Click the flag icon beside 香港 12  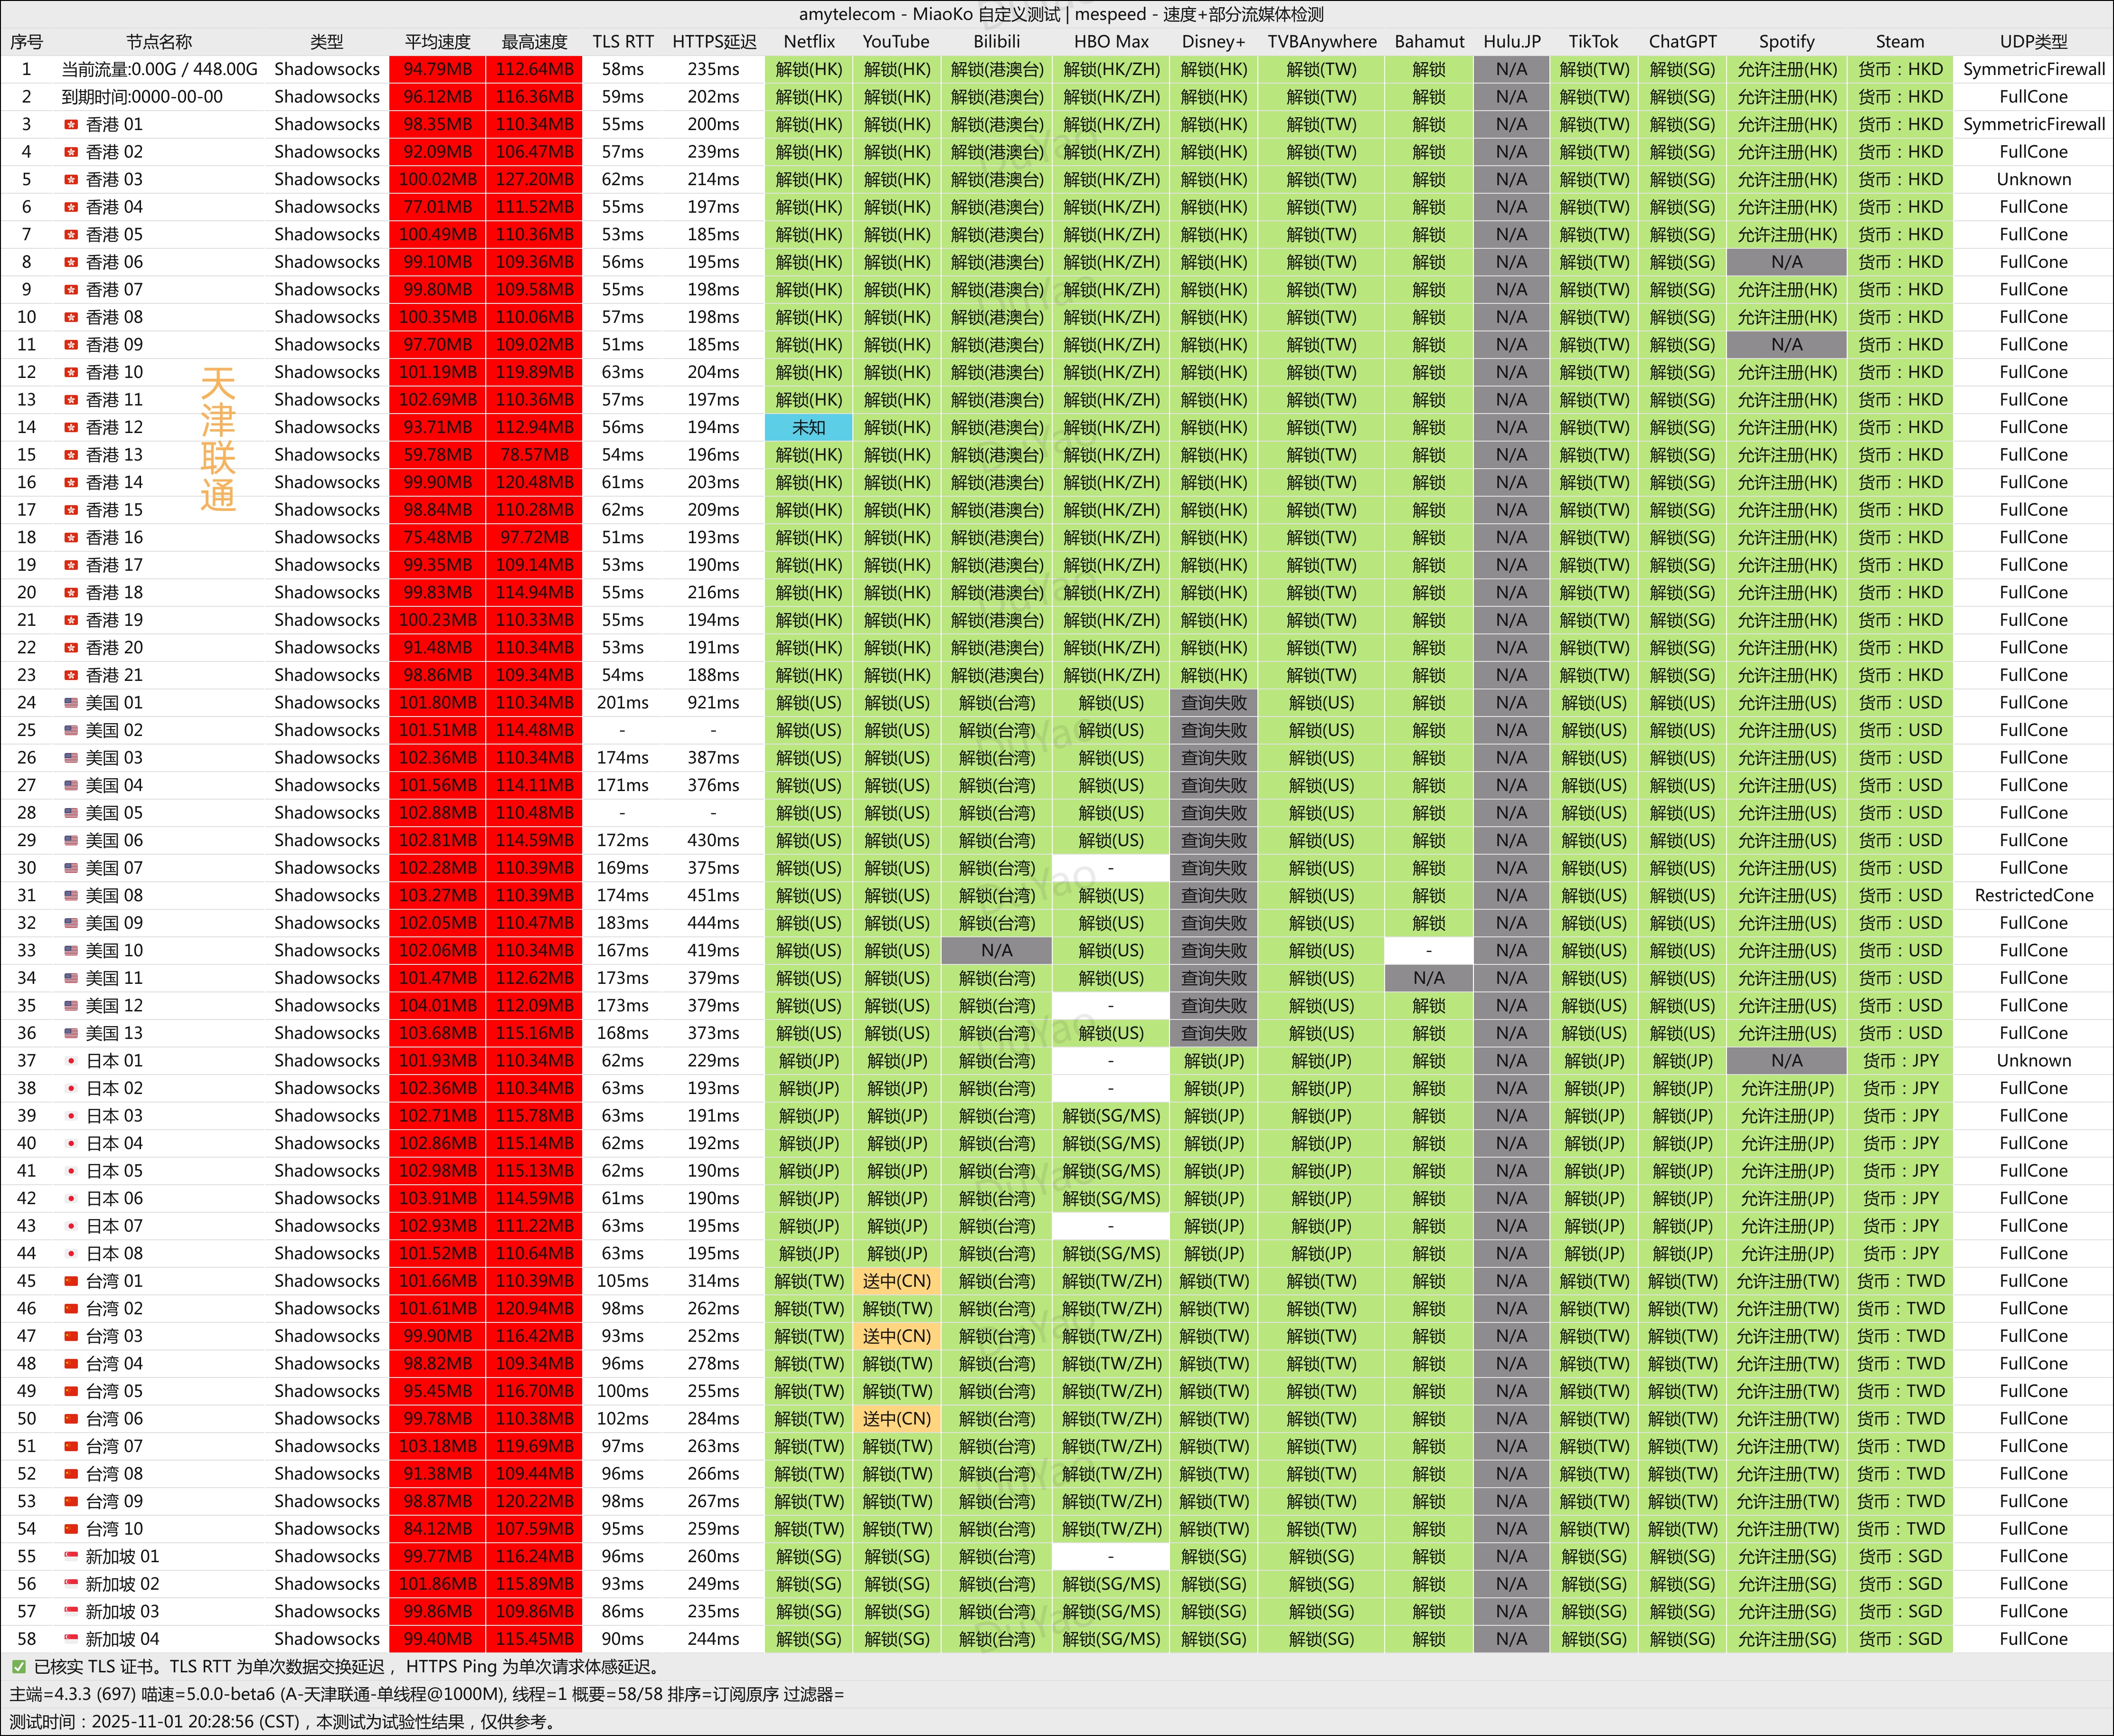click(71, 427)
